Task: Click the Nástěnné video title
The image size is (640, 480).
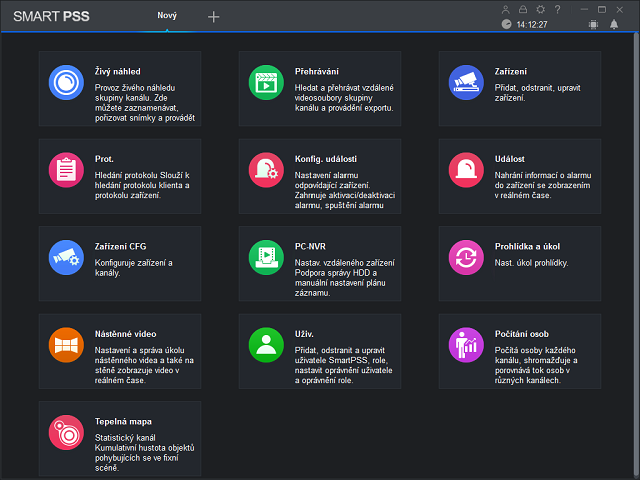Action: (x=126, y=334)
